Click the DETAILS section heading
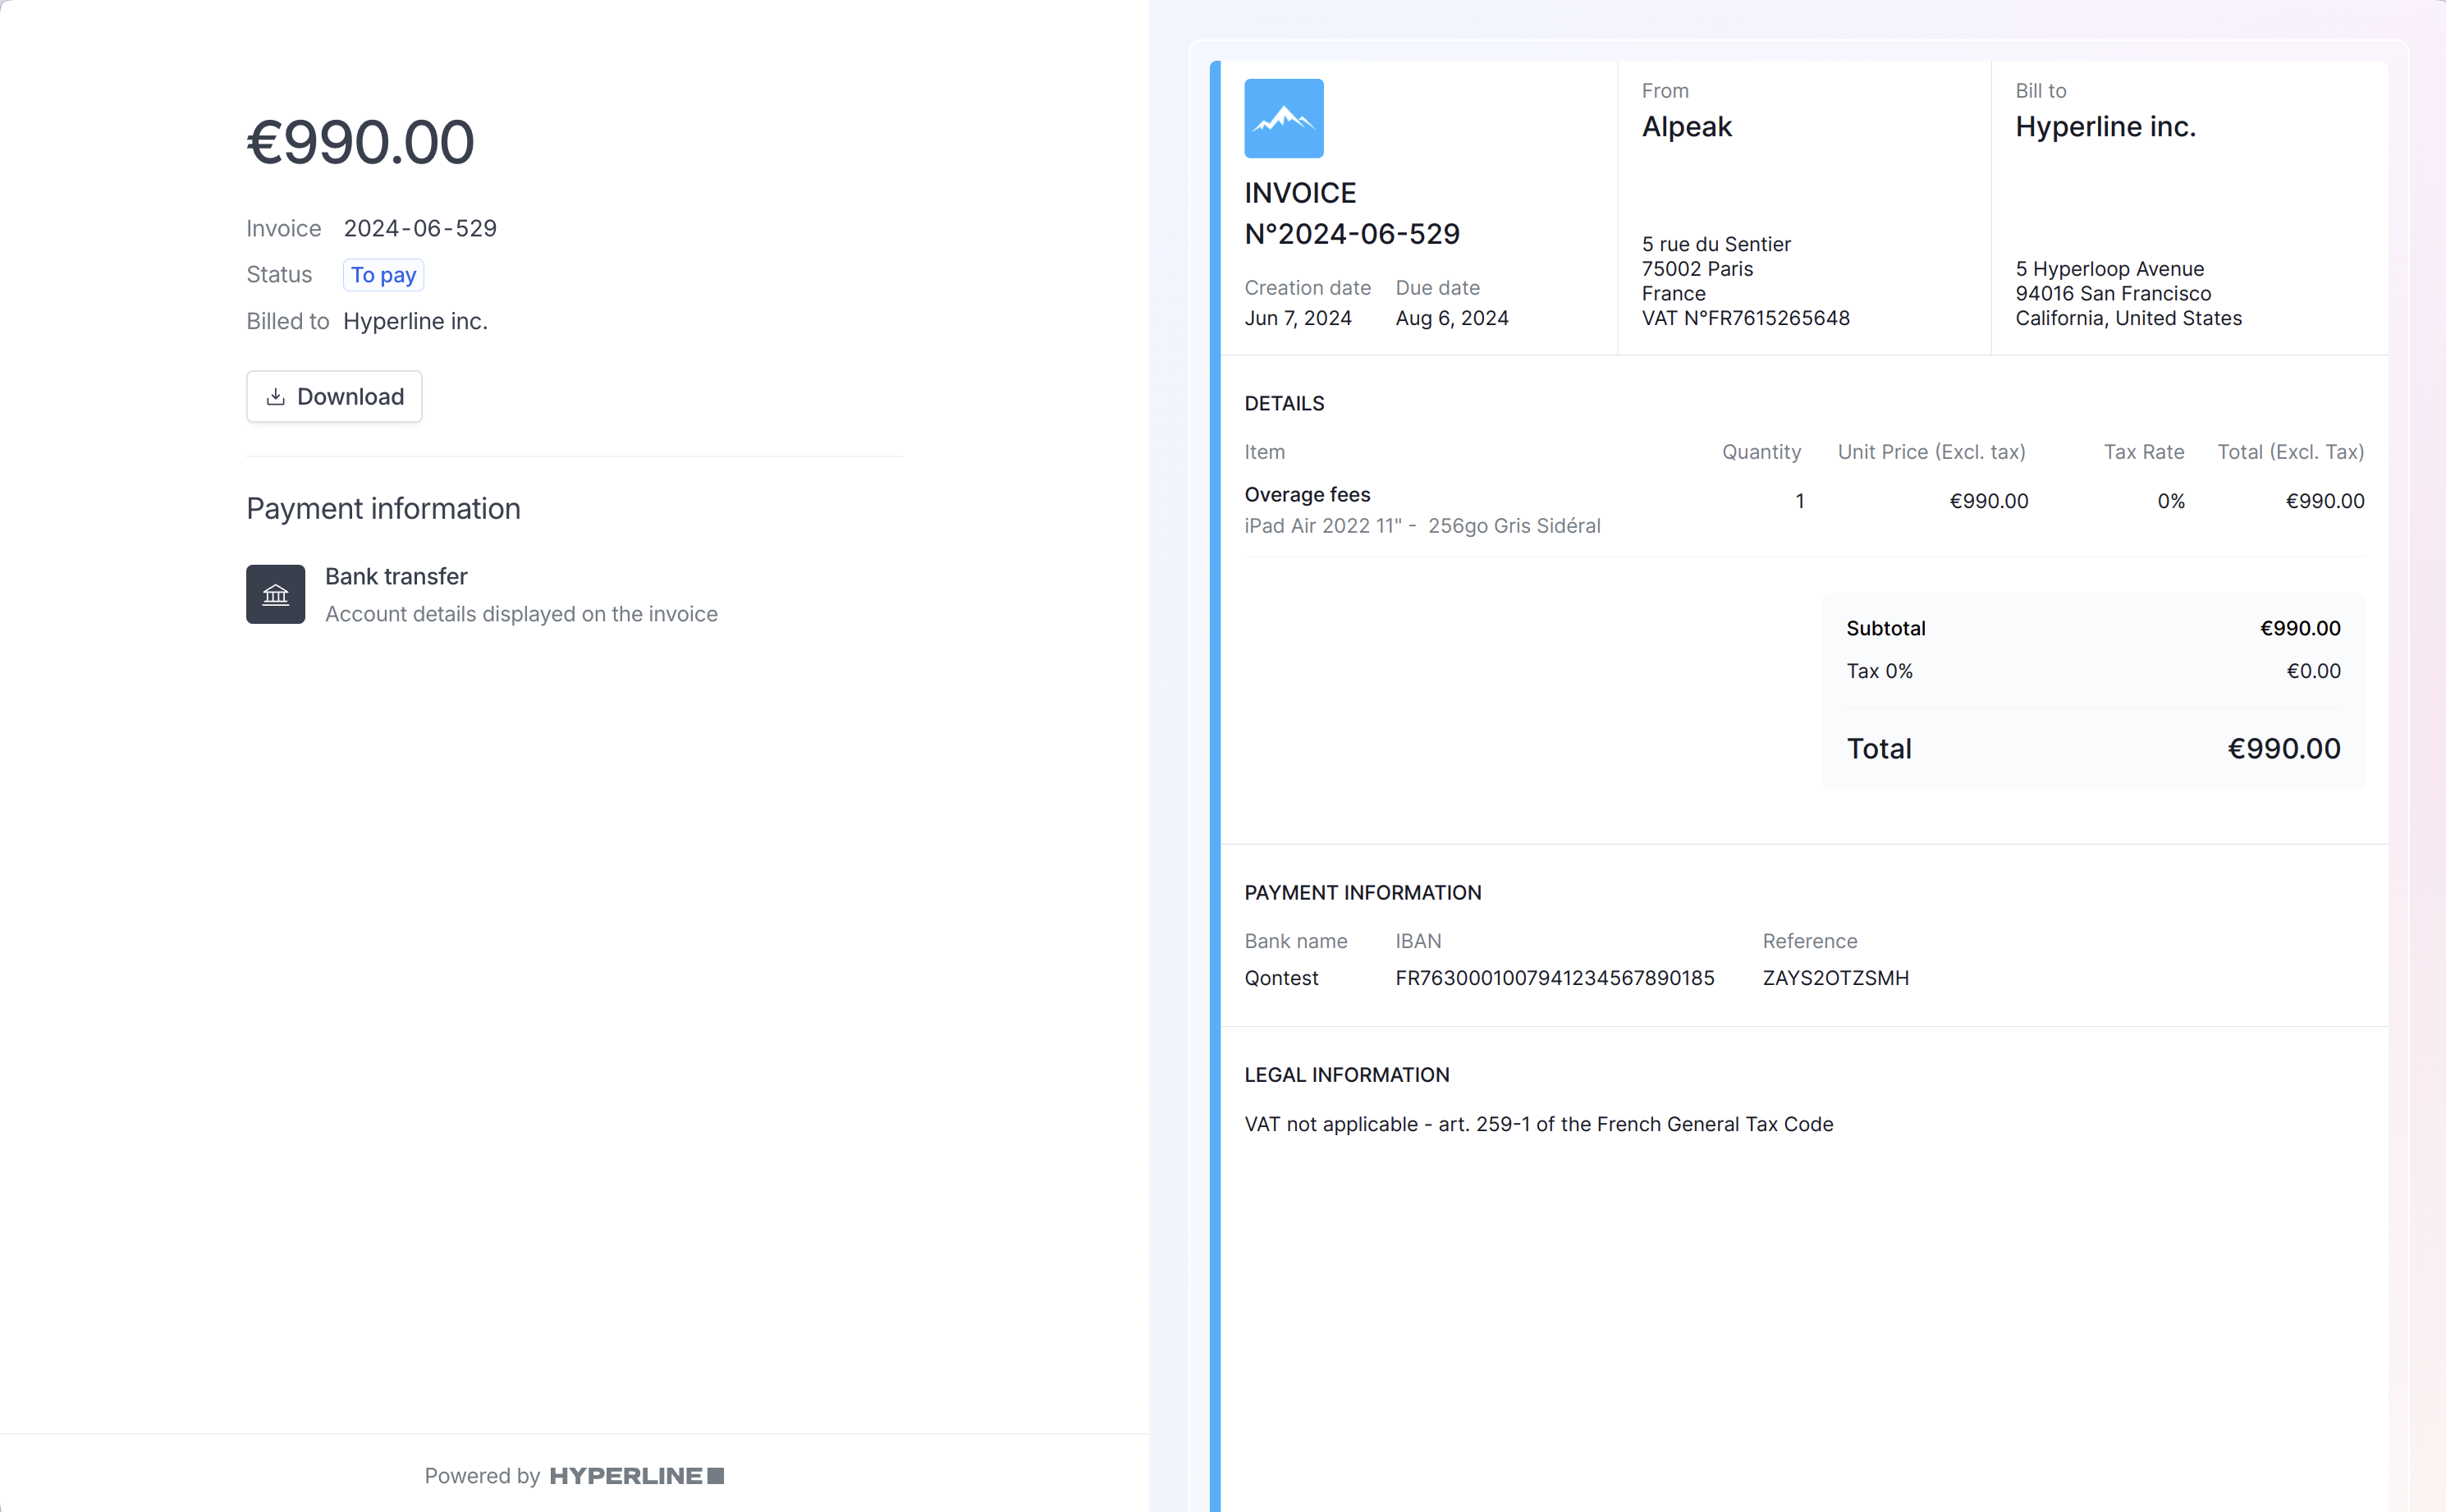The height and width of the screenshot is (1512, 2446). (x=1284, y=403)
